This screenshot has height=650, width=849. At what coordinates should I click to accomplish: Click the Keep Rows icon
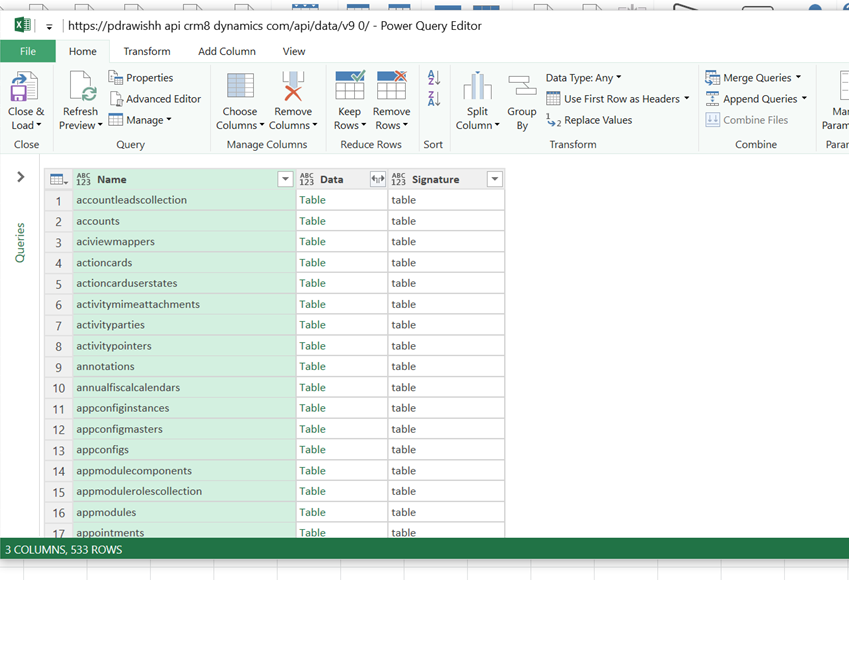(x=349, y=88)
